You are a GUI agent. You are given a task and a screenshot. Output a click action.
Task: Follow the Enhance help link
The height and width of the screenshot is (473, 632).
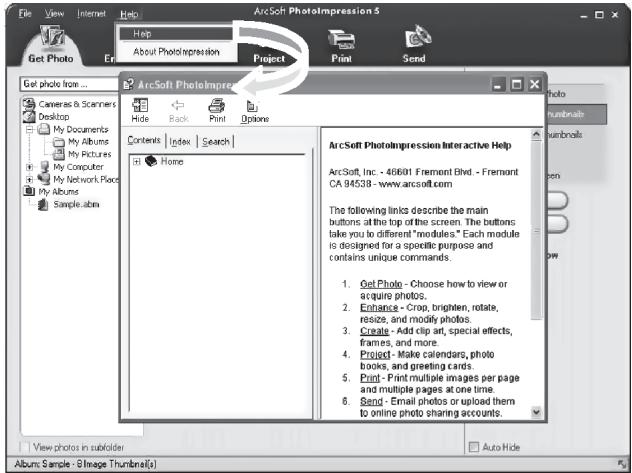[379, 307]
